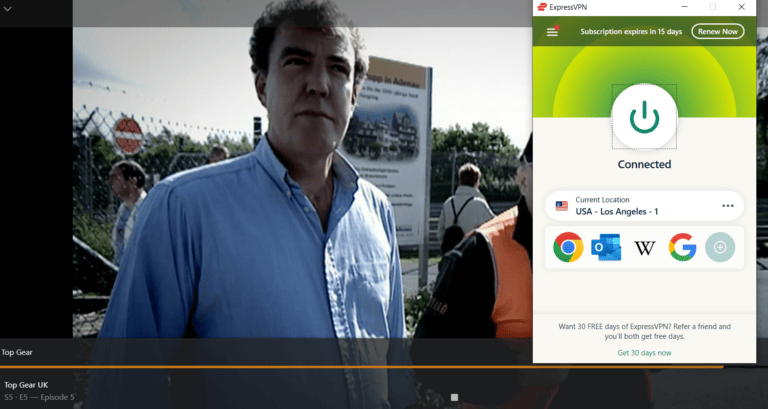Add a new shortcut with plus icon
768x409 pixels.
pos(719,246)
